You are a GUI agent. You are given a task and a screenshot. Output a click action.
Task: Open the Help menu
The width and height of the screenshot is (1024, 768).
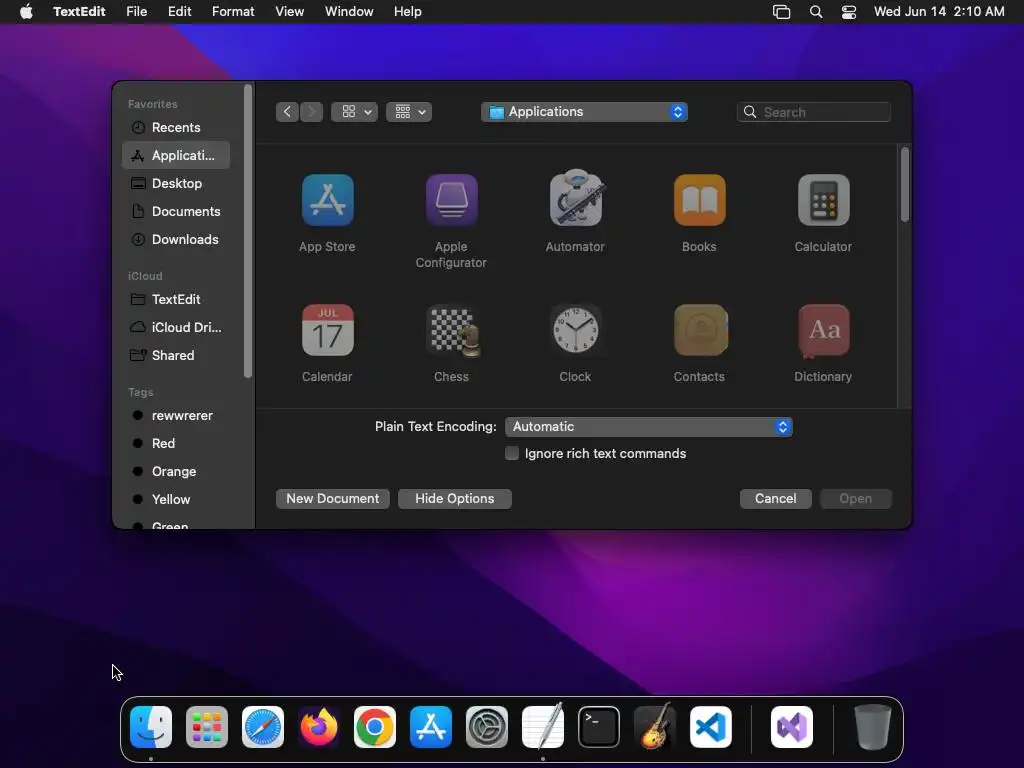tap(408, 12)
